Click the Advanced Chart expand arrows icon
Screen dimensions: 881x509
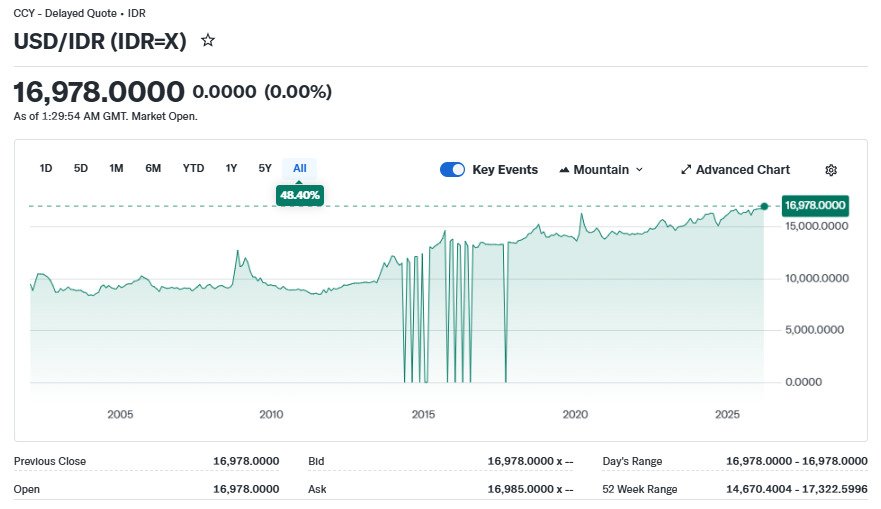[x=686, y=170]
